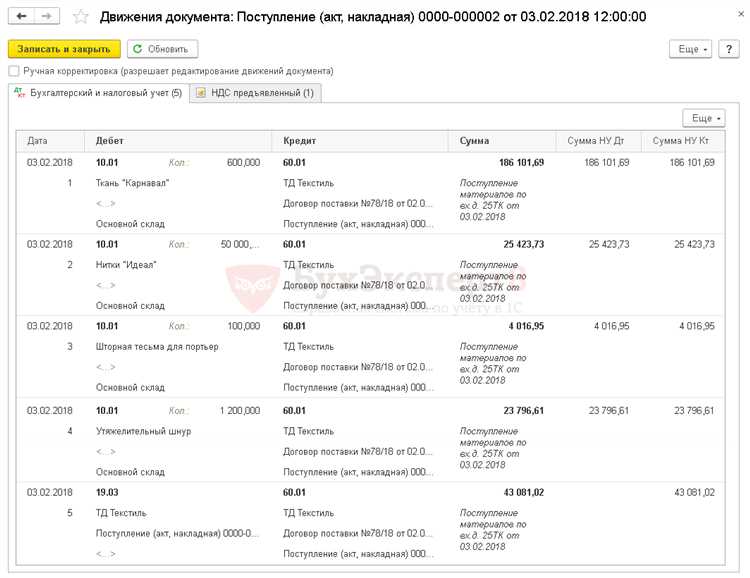This screenshot has width=750, height=578.
Task: Click the 43 081,02 Сумма НУ Кт cell
Action: (x=694, y=492)
